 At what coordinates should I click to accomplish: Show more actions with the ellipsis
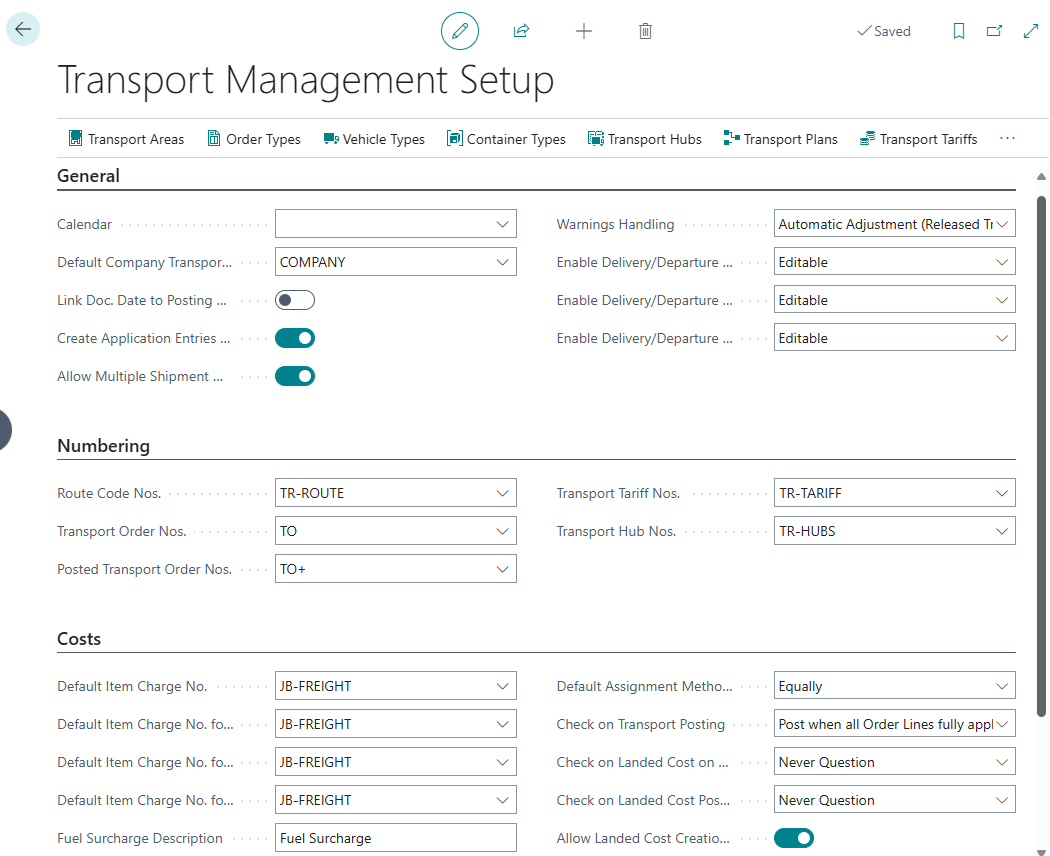point(1007,138)
